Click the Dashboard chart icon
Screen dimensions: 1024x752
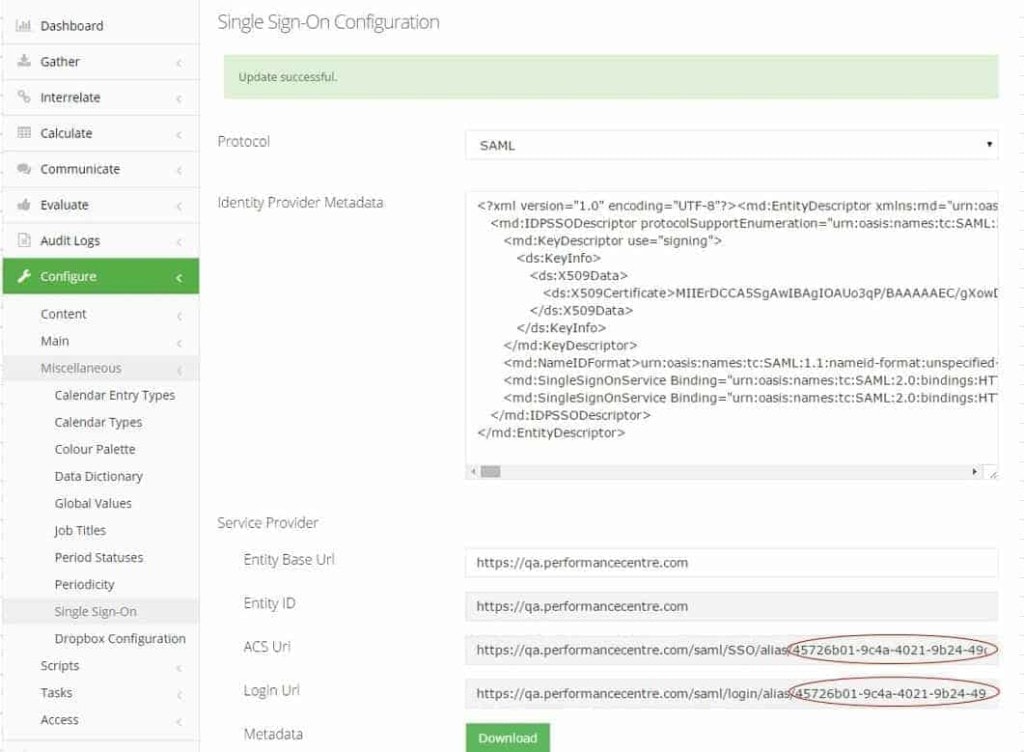point(24,26)
